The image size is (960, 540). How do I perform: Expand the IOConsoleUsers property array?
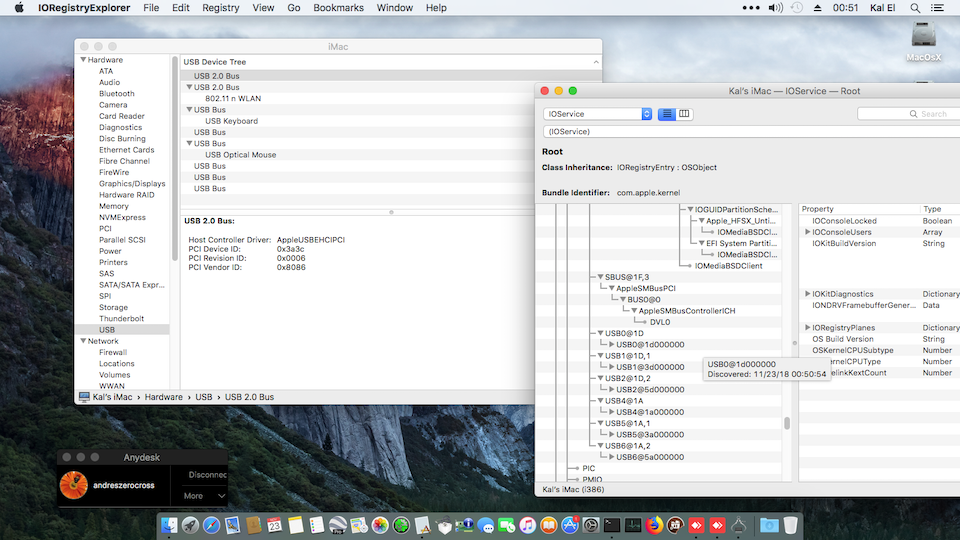(x=808, y=232)
